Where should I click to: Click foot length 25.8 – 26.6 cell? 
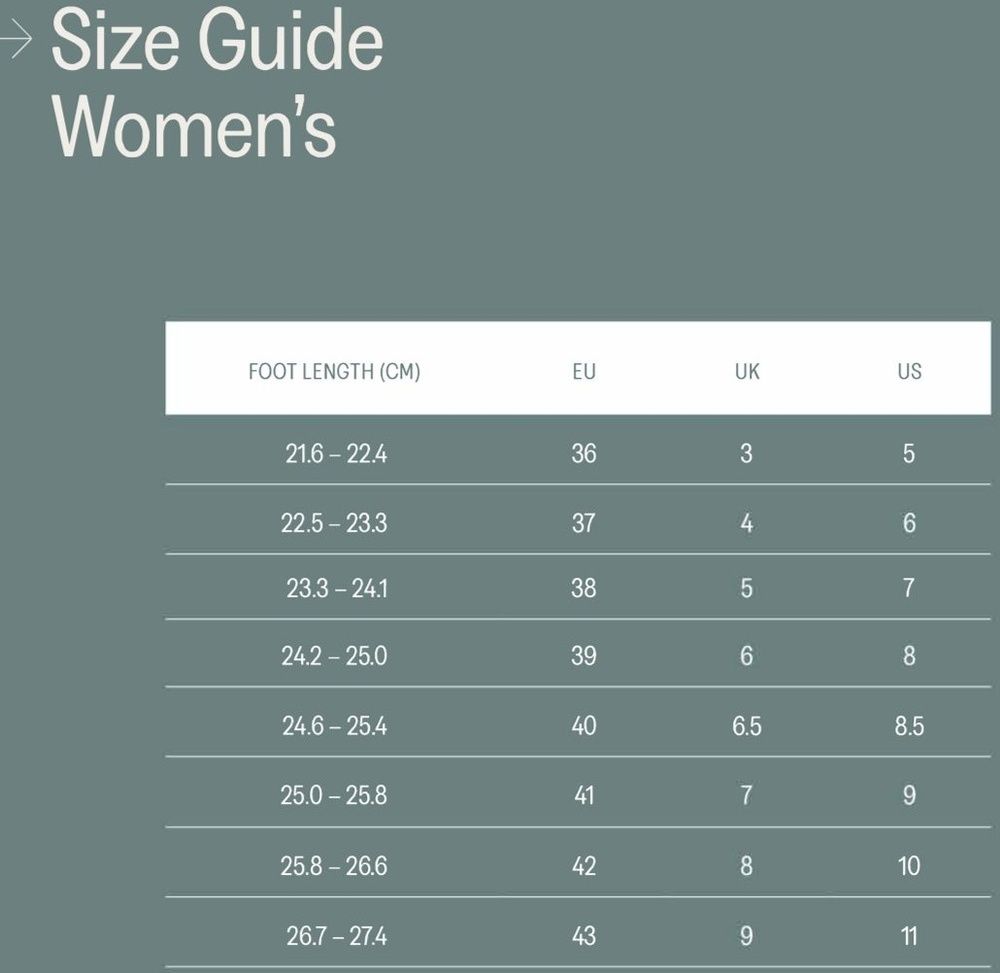coord(334,866)
